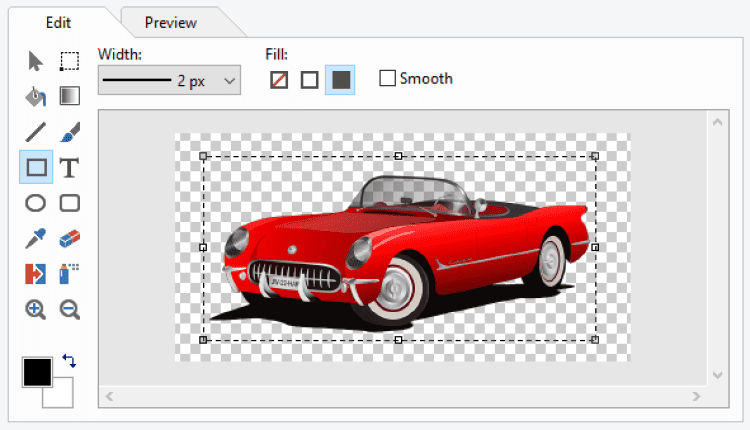Select the arrow pointer tool
This screenshot has height=430, width=750.
pos(36,62)
